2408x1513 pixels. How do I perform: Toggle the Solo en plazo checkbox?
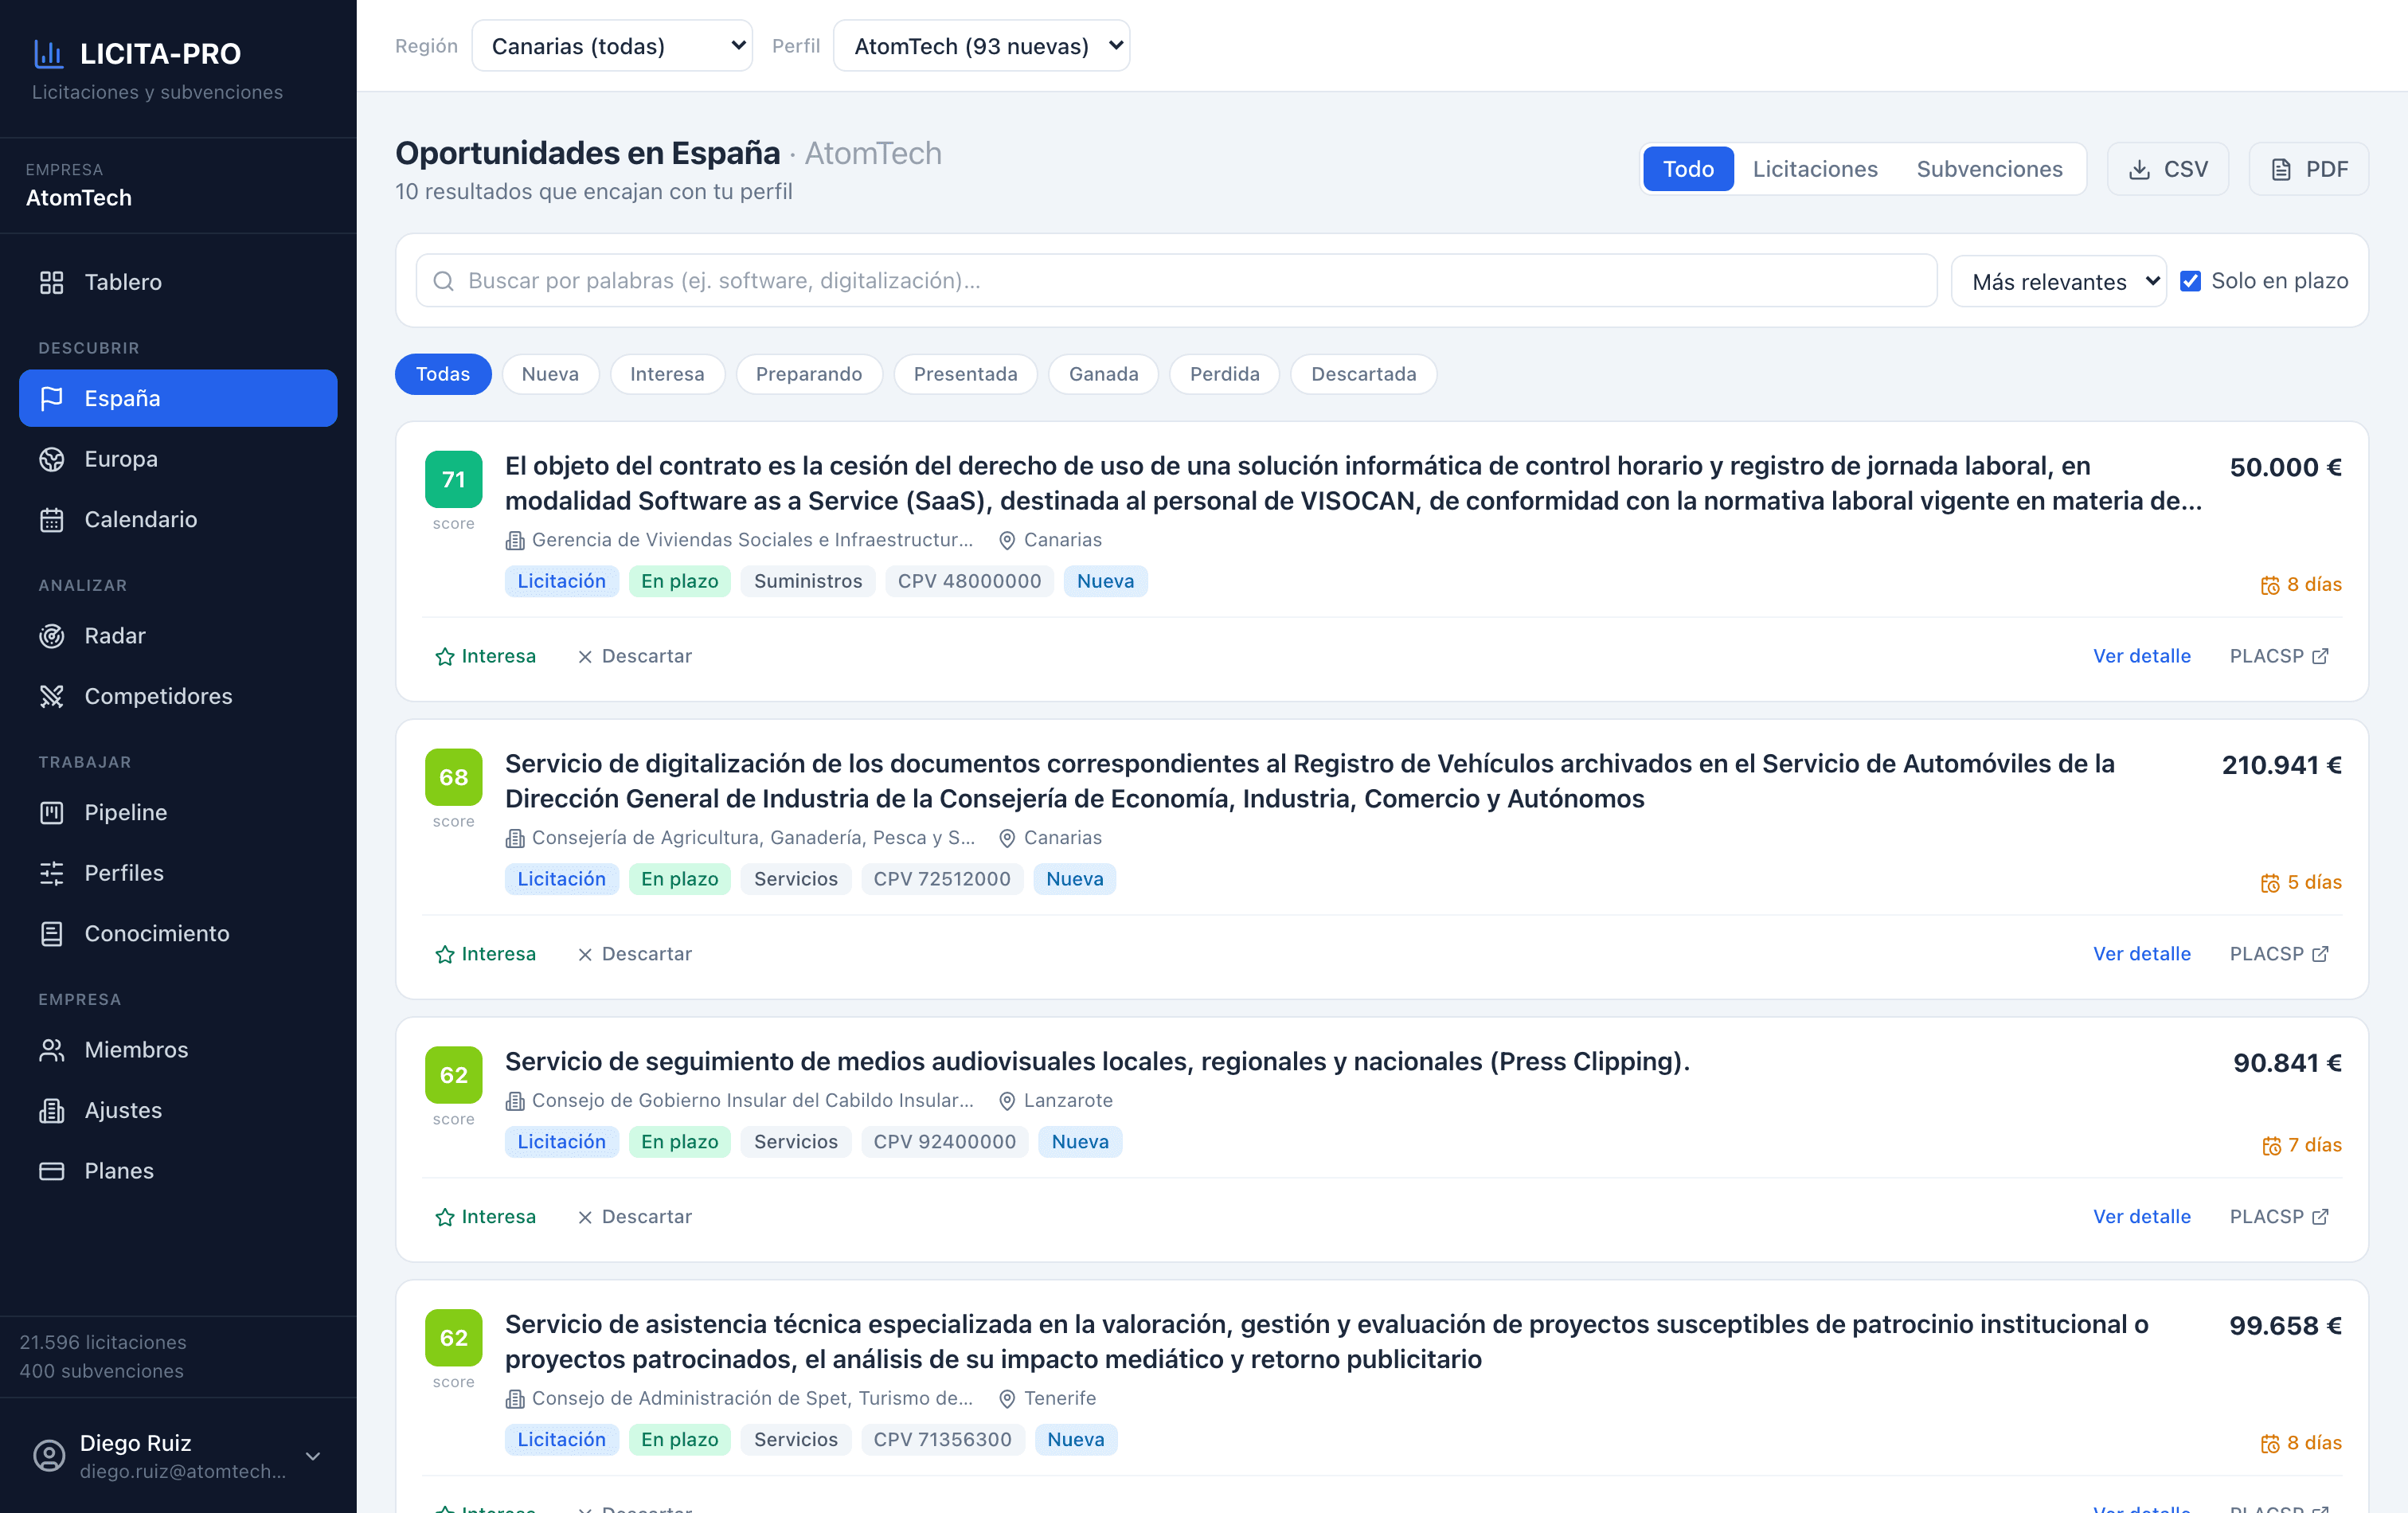(2190, 281)
